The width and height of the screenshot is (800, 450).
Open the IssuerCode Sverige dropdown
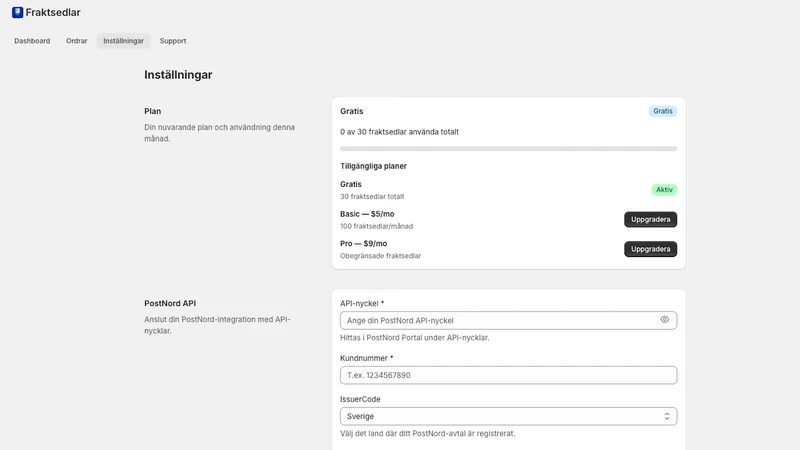(508, 416)
